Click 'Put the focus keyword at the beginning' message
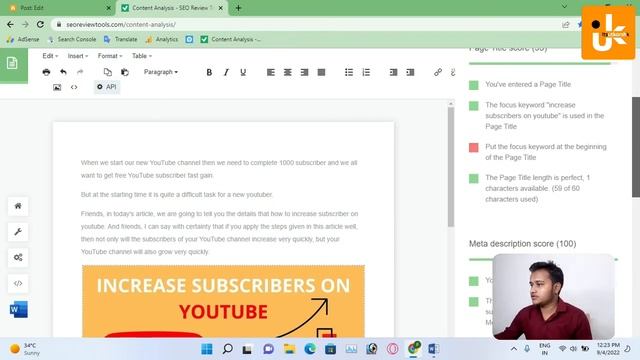The height and width of the screenshot is (360, 640). pyautogui.click(x=546, y=152)
